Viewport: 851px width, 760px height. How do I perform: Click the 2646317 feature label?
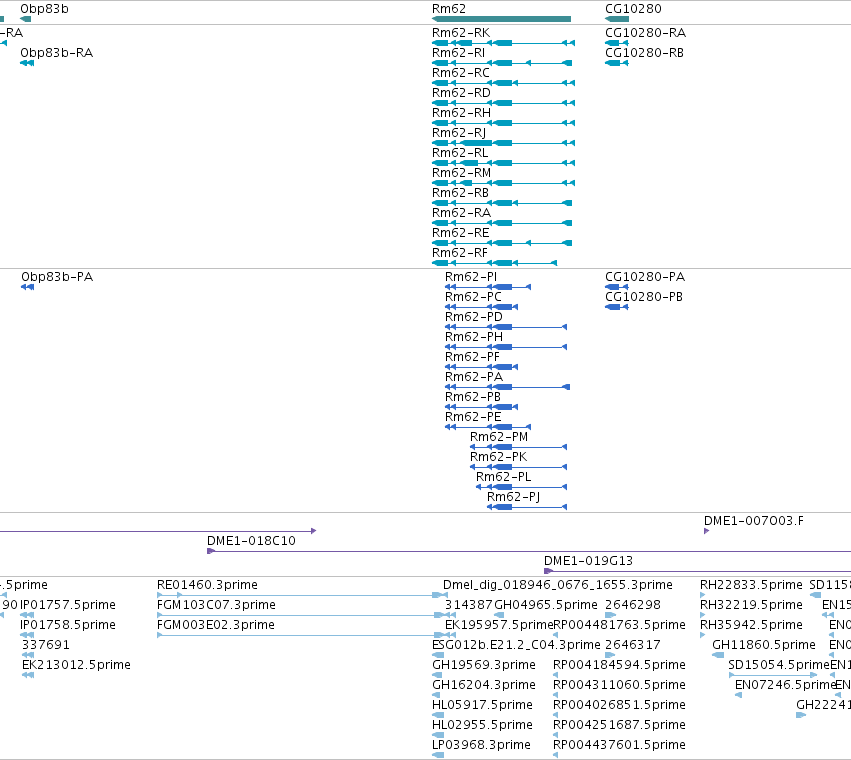[633, 645]
